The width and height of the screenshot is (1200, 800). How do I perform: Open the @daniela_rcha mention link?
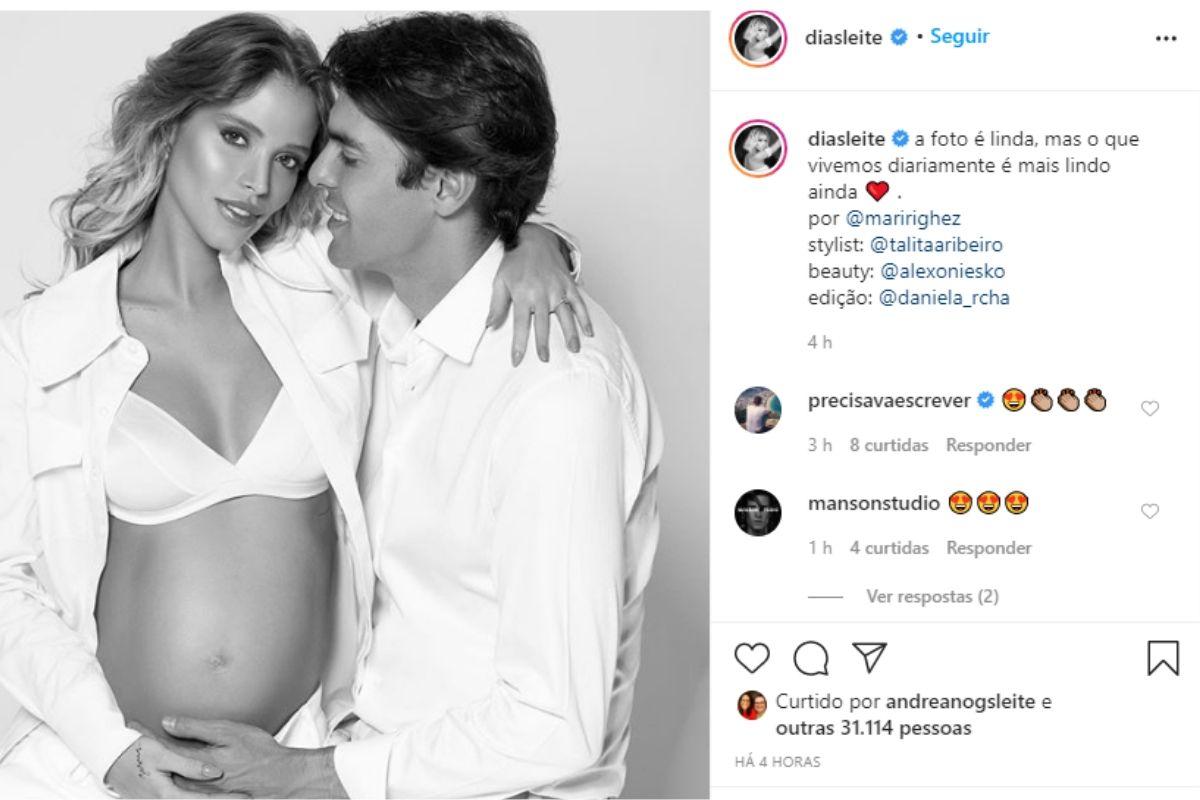point(943,298)
